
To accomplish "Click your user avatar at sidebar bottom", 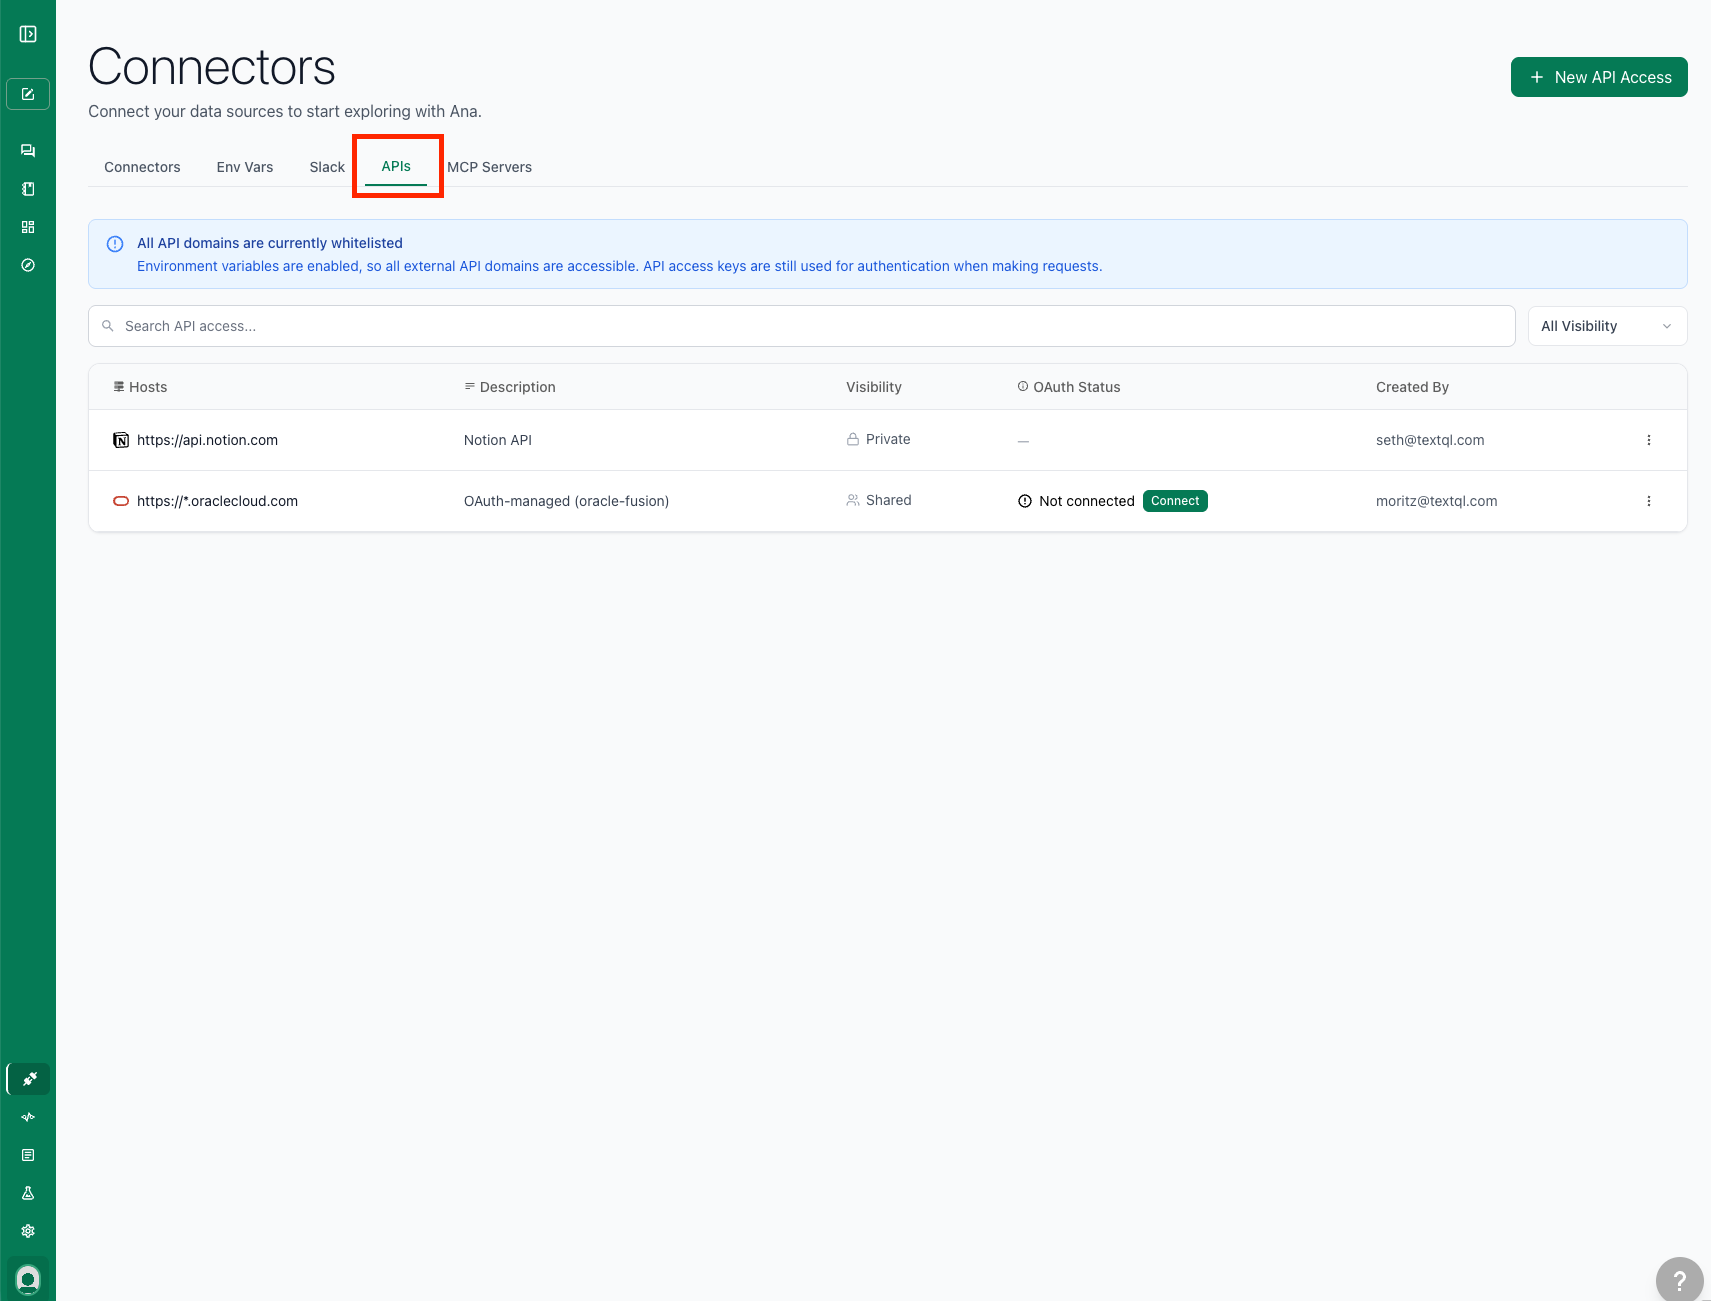I will (28, 1278).
